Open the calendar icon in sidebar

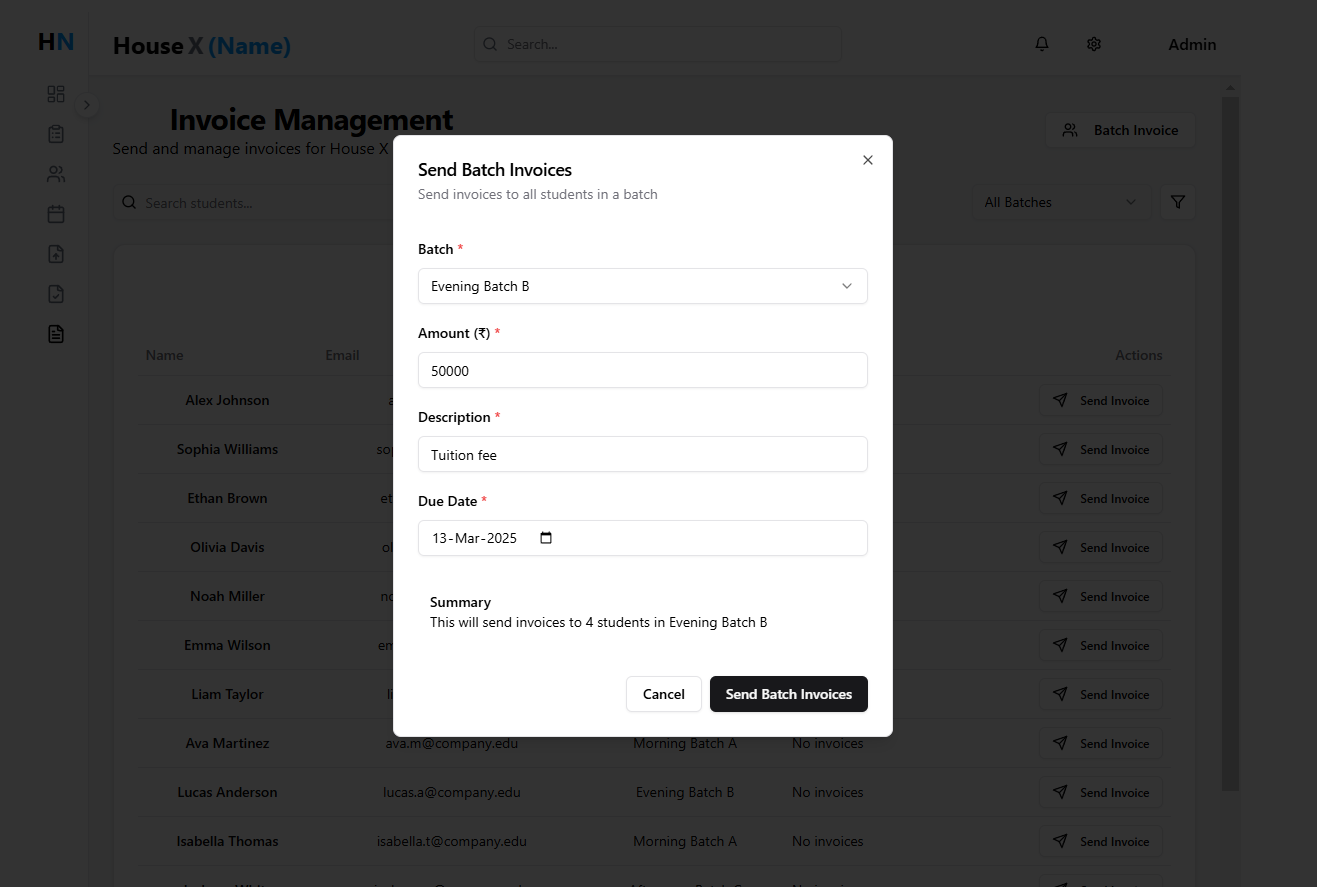[56, 214]
